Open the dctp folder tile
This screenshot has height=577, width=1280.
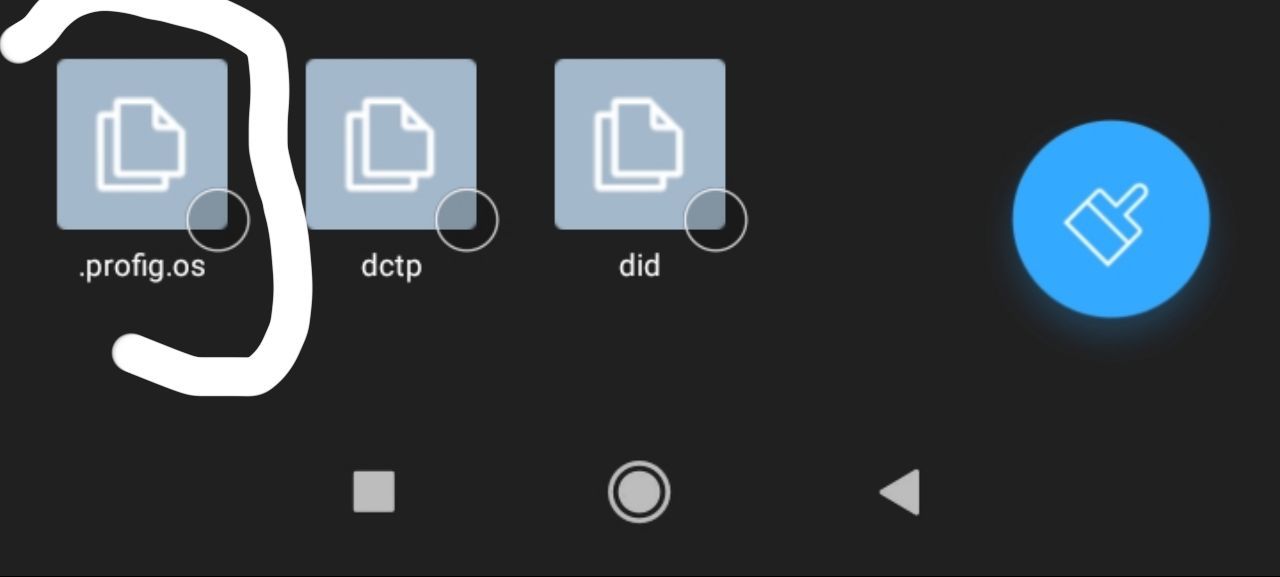click(x=391, y=144)
